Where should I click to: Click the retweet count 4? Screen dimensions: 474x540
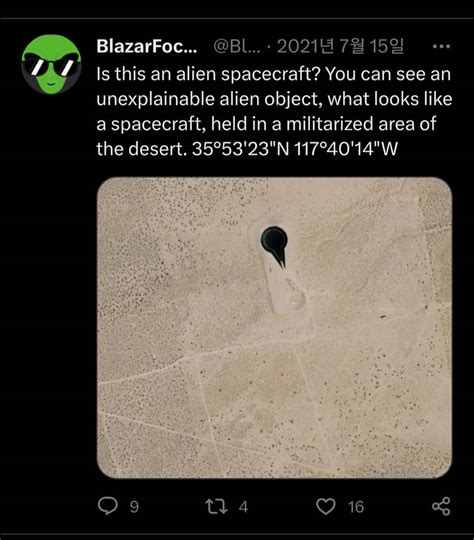pos(243,507)
